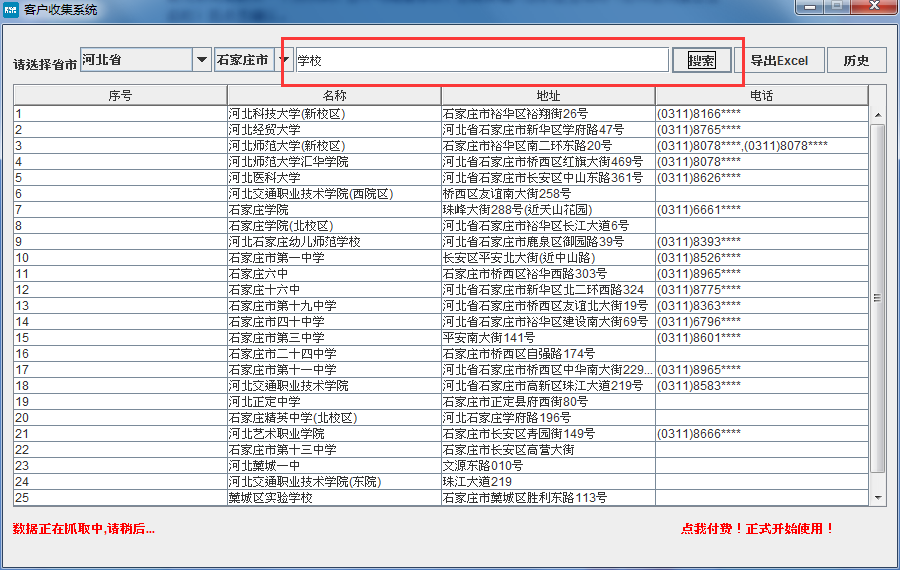Click the scrollbar down arrow in the table
900x570 pixels.
click(x=878, y=497)
